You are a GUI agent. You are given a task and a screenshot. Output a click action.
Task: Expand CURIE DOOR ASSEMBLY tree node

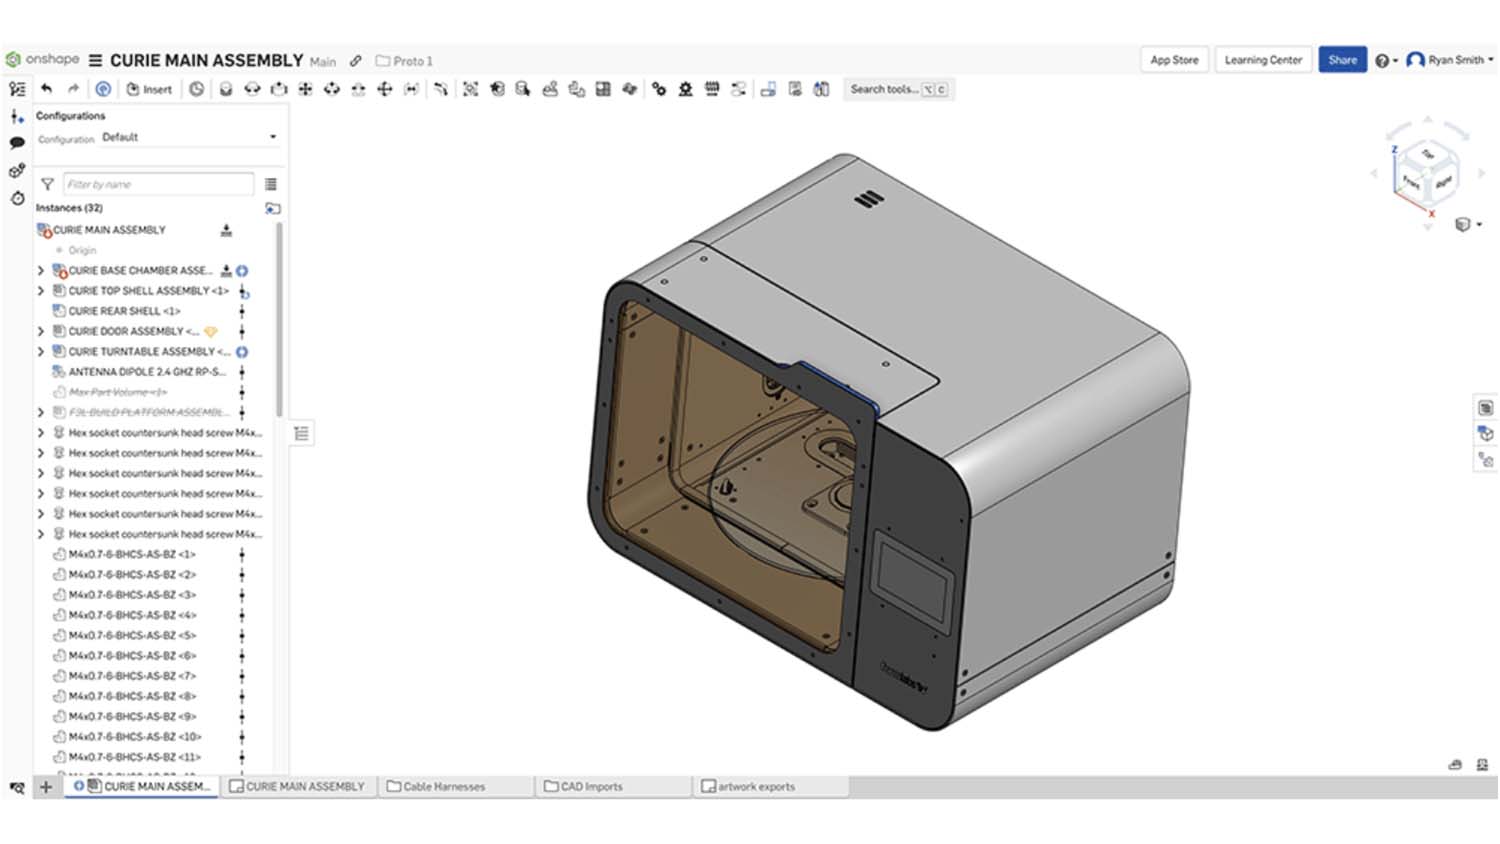(41, 331)
